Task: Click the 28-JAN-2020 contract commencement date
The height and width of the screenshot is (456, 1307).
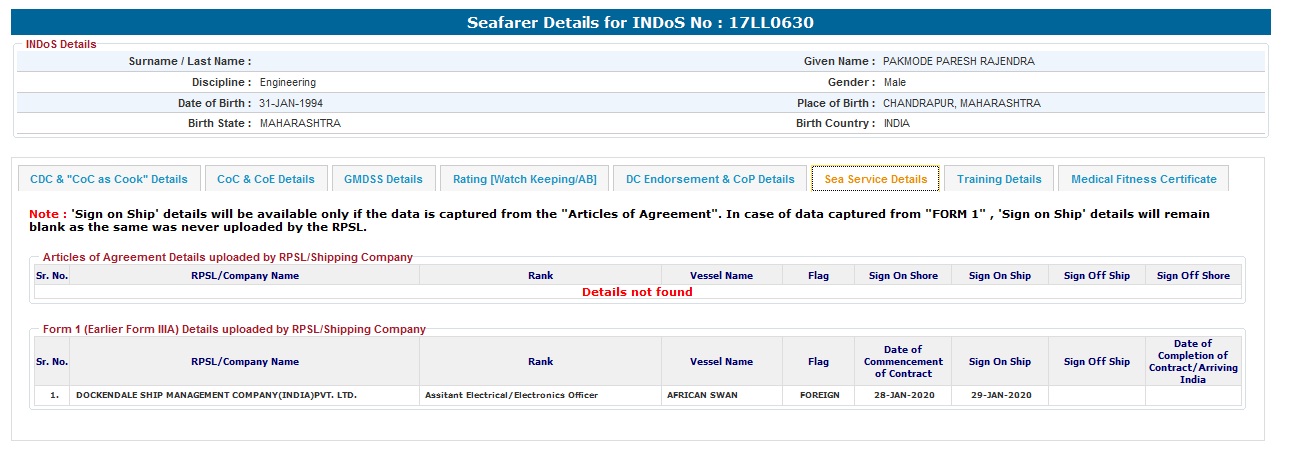Action: point(903,395)
